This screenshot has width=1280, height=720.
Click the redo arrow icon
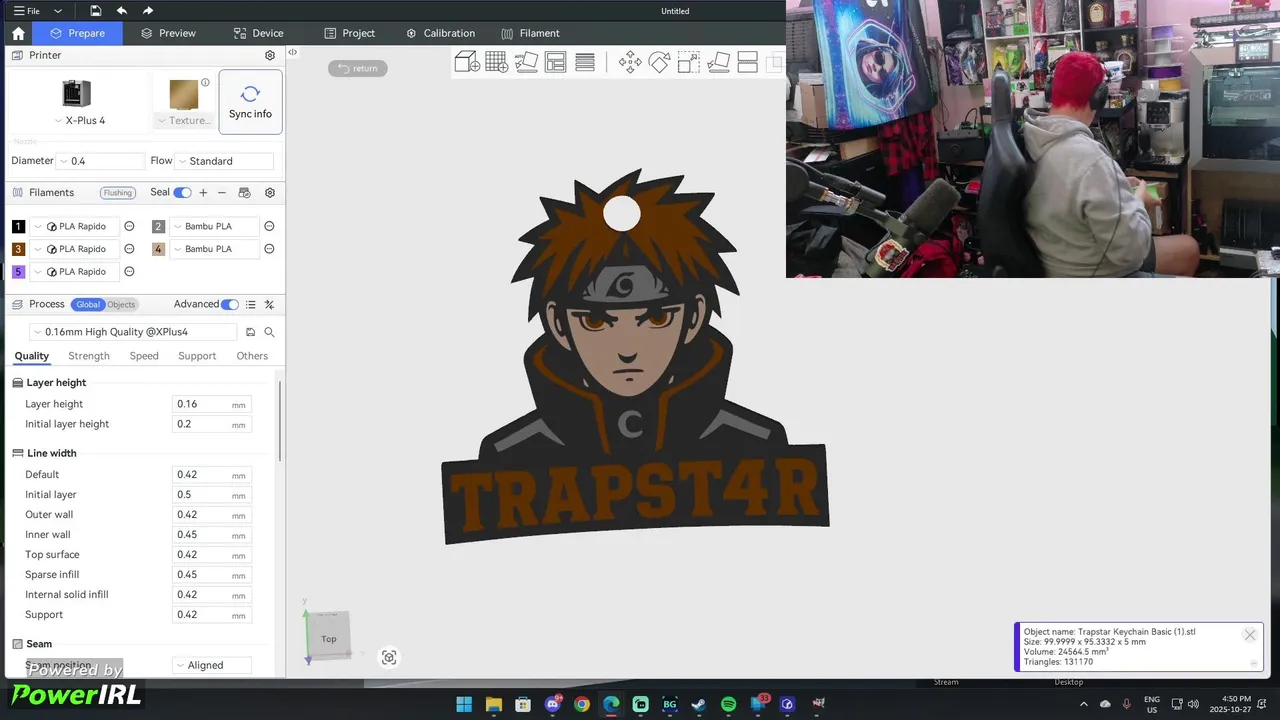click(148, 11)
